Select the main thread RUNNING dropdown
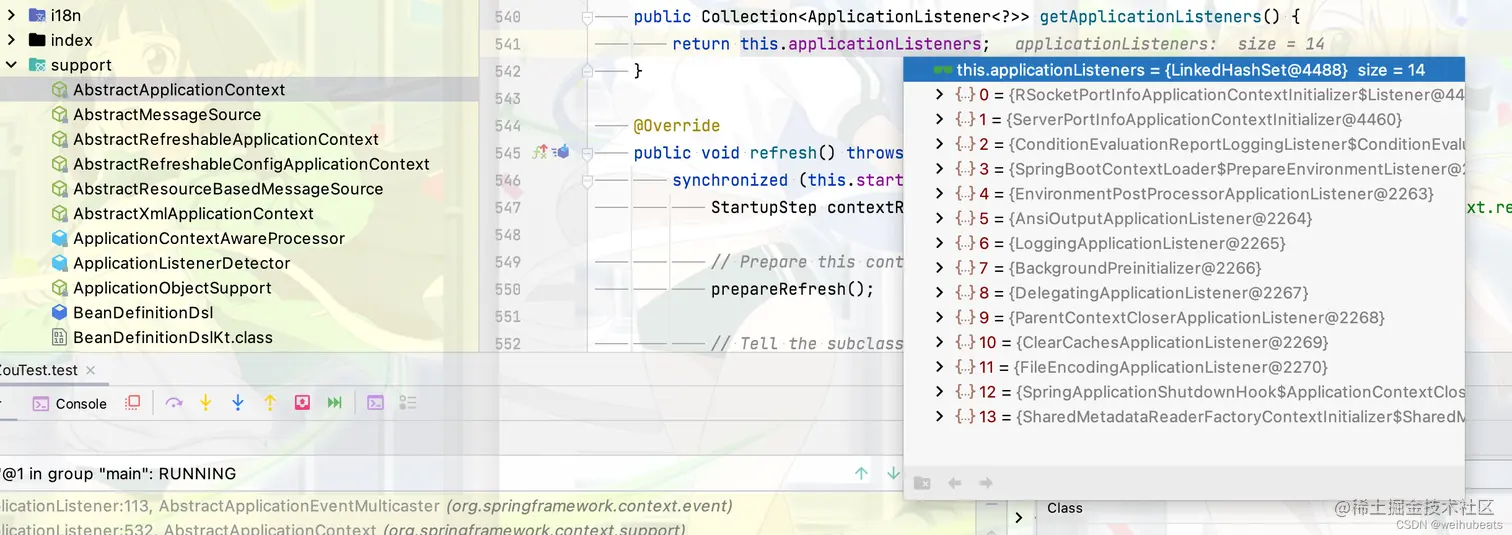 [420, 473]
